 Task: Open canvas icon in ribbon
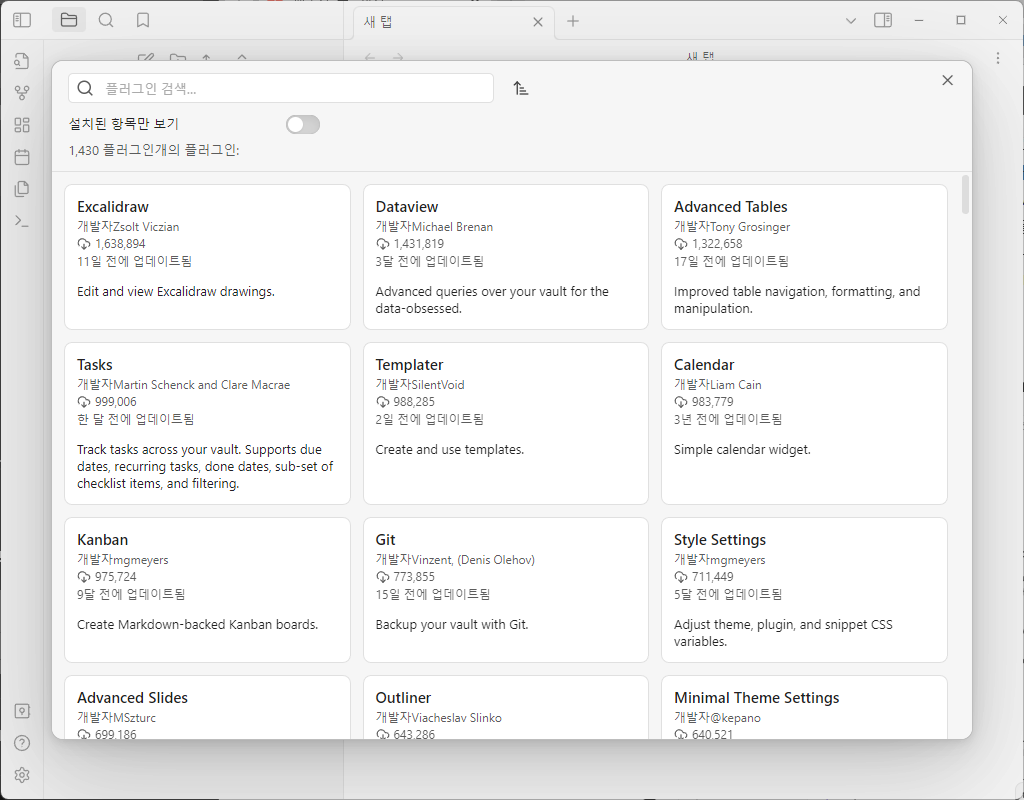click(x=22, y=125)
